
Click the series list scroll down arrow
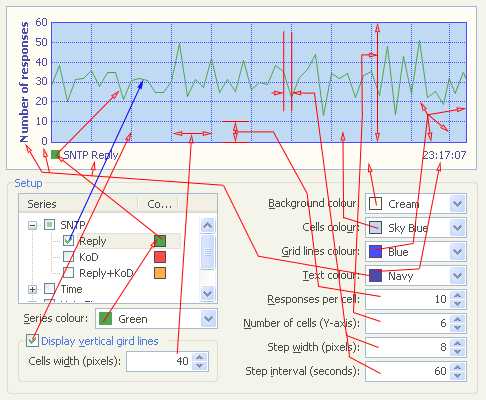click(208, 293)
